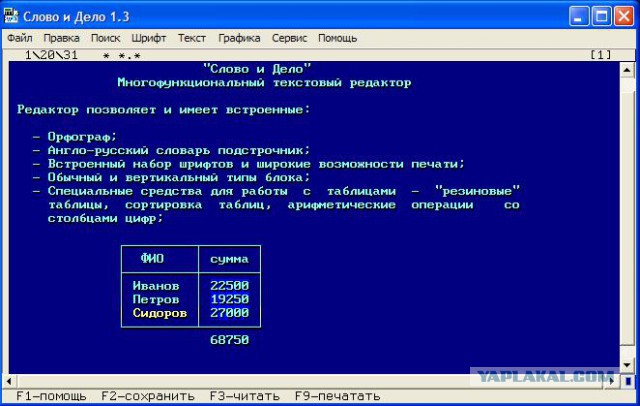Click the Иванов table cell
Screen dimensions: 640x406
(156, 286)
